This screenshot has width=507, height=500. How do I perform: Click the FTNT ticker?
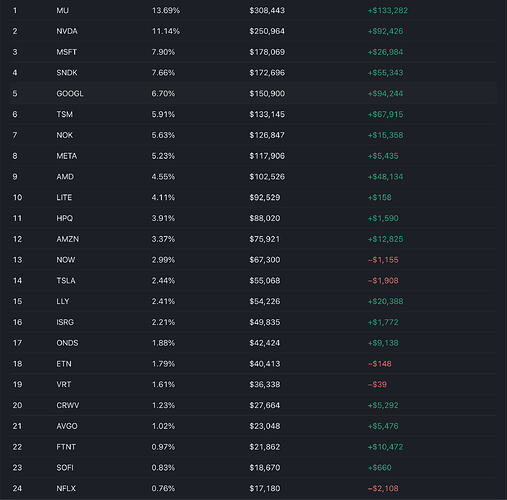[x=66, y=447]
